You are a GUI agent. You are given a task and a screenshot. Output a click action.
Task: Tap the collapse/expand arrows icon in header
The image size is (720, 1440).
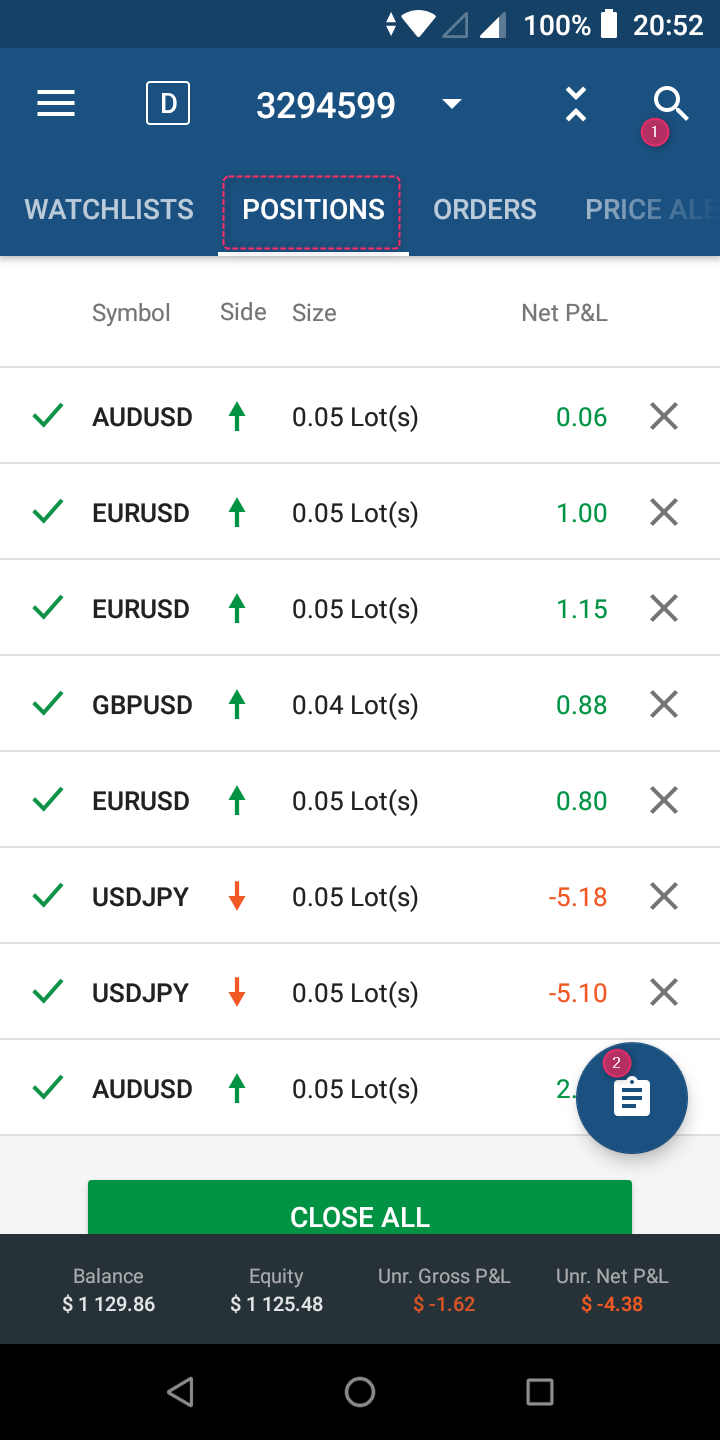575,104
